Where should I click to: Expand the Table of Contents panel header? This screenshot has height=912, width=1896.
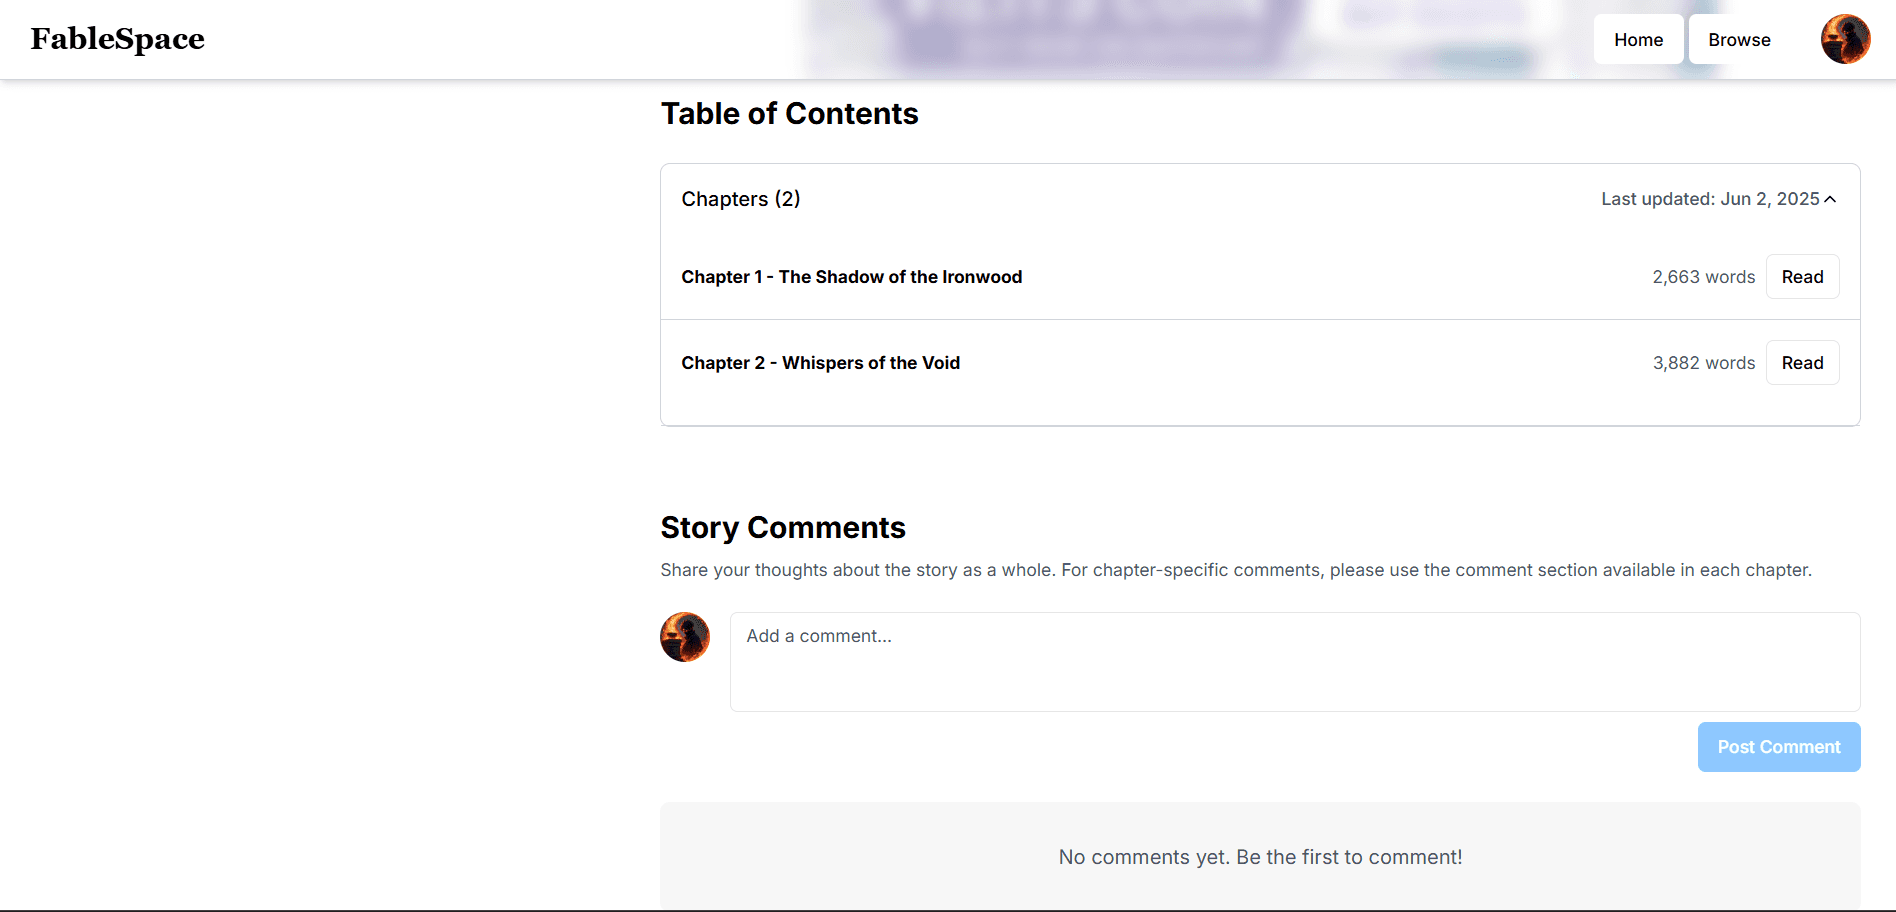(1259, 199)
